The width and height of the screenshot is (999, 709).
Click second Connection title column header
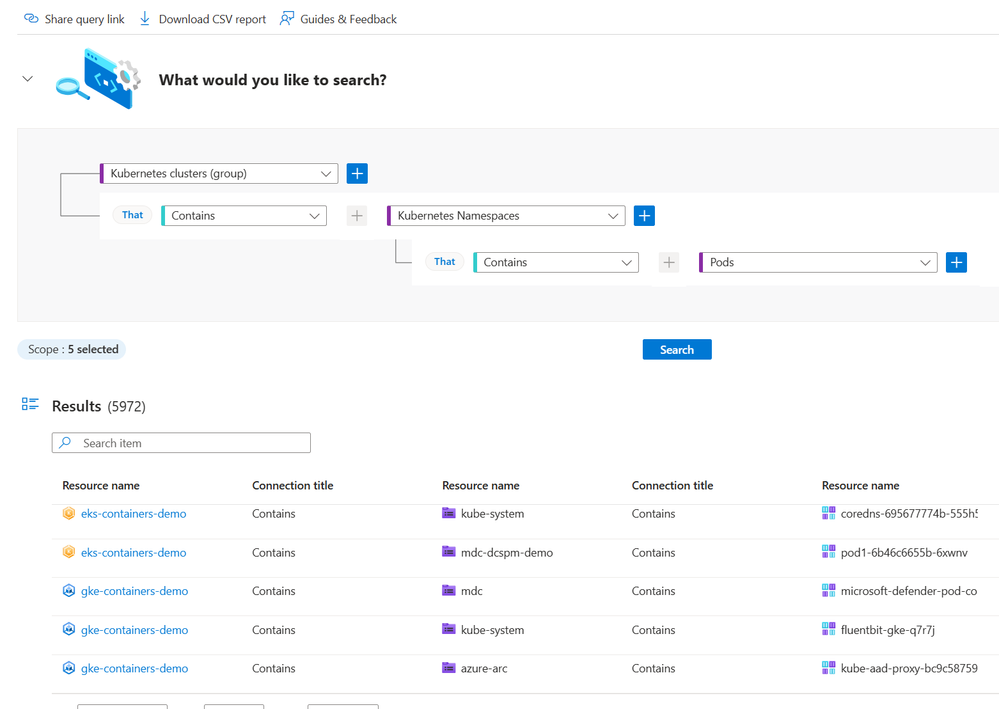point(672,485)
